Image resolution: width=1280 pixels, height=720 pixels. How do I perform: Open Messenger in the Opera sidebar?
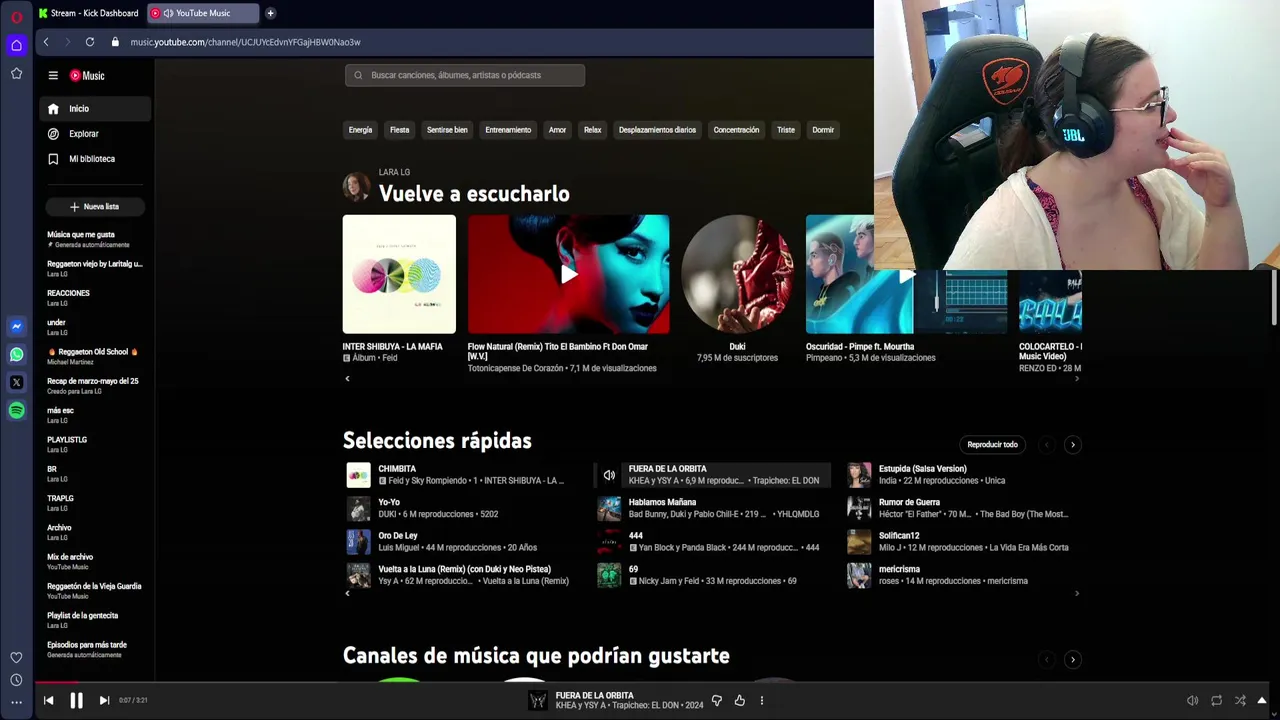pos(16,326)
